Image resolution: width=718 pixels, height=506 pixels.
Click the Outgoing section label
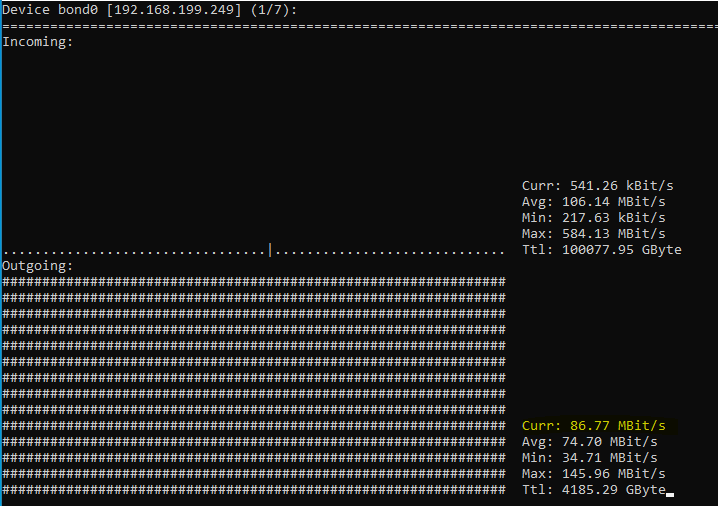click(37, 266)
